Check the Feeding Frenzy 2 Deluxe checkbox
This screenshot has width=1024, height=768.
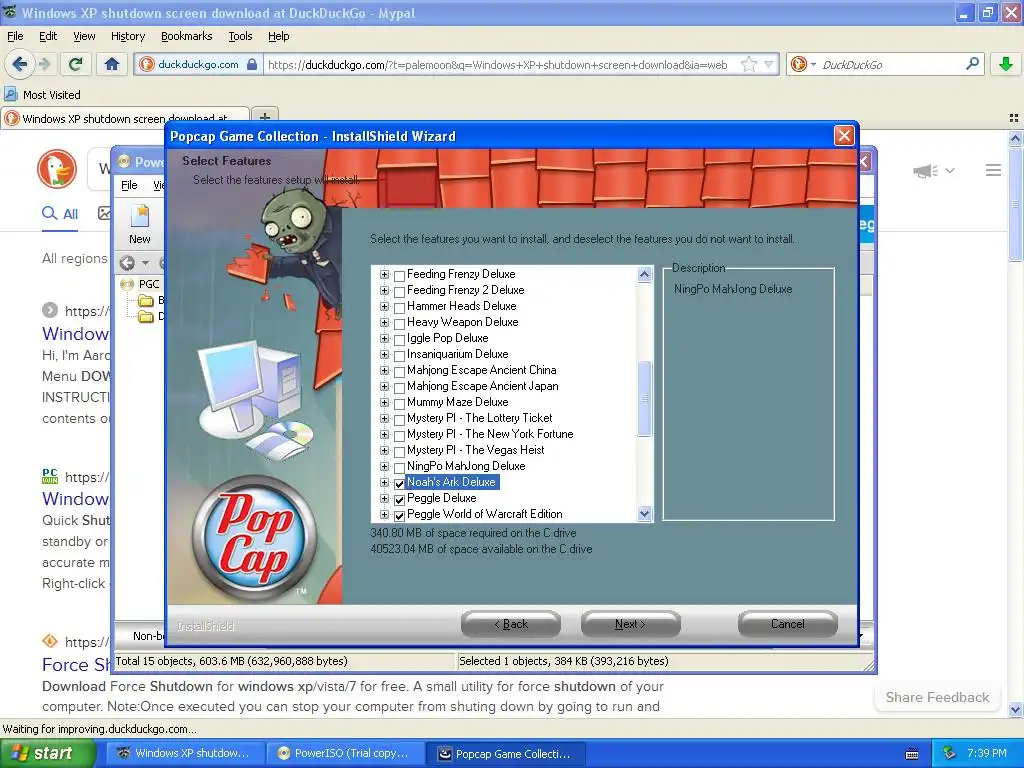(x=400, y=291)
